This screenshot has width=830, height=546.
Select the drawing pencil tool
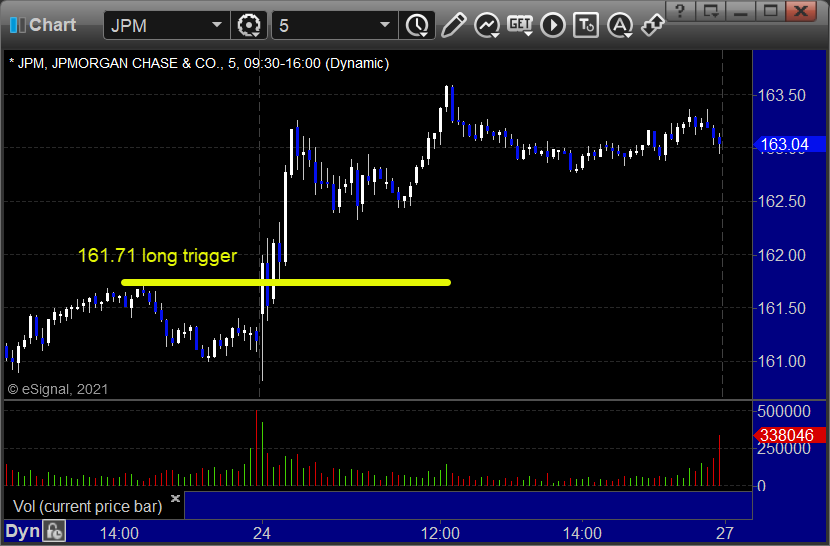(454, 25)
